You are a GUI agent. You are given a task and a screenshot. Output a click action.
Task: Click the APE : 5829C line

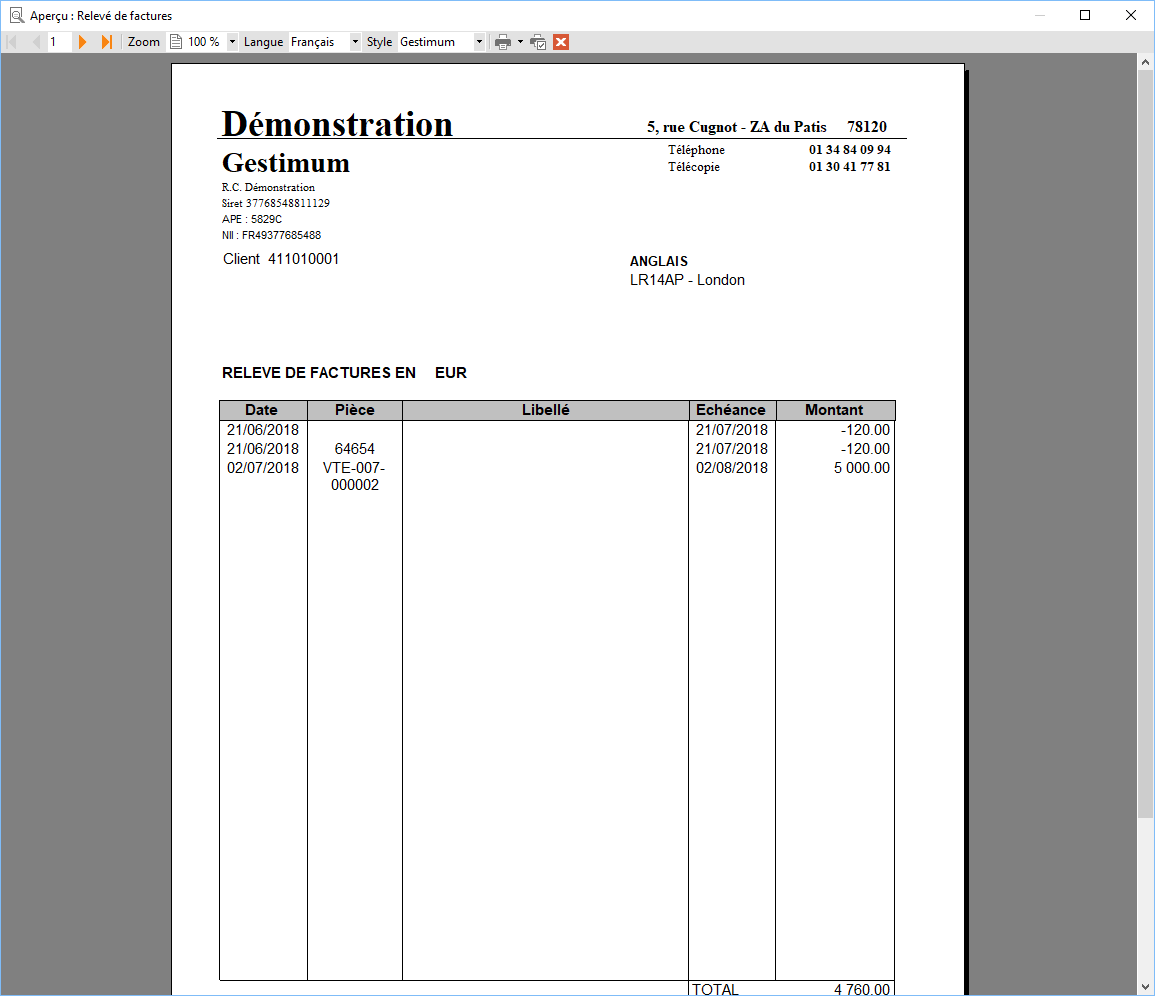tap(252, 220)
